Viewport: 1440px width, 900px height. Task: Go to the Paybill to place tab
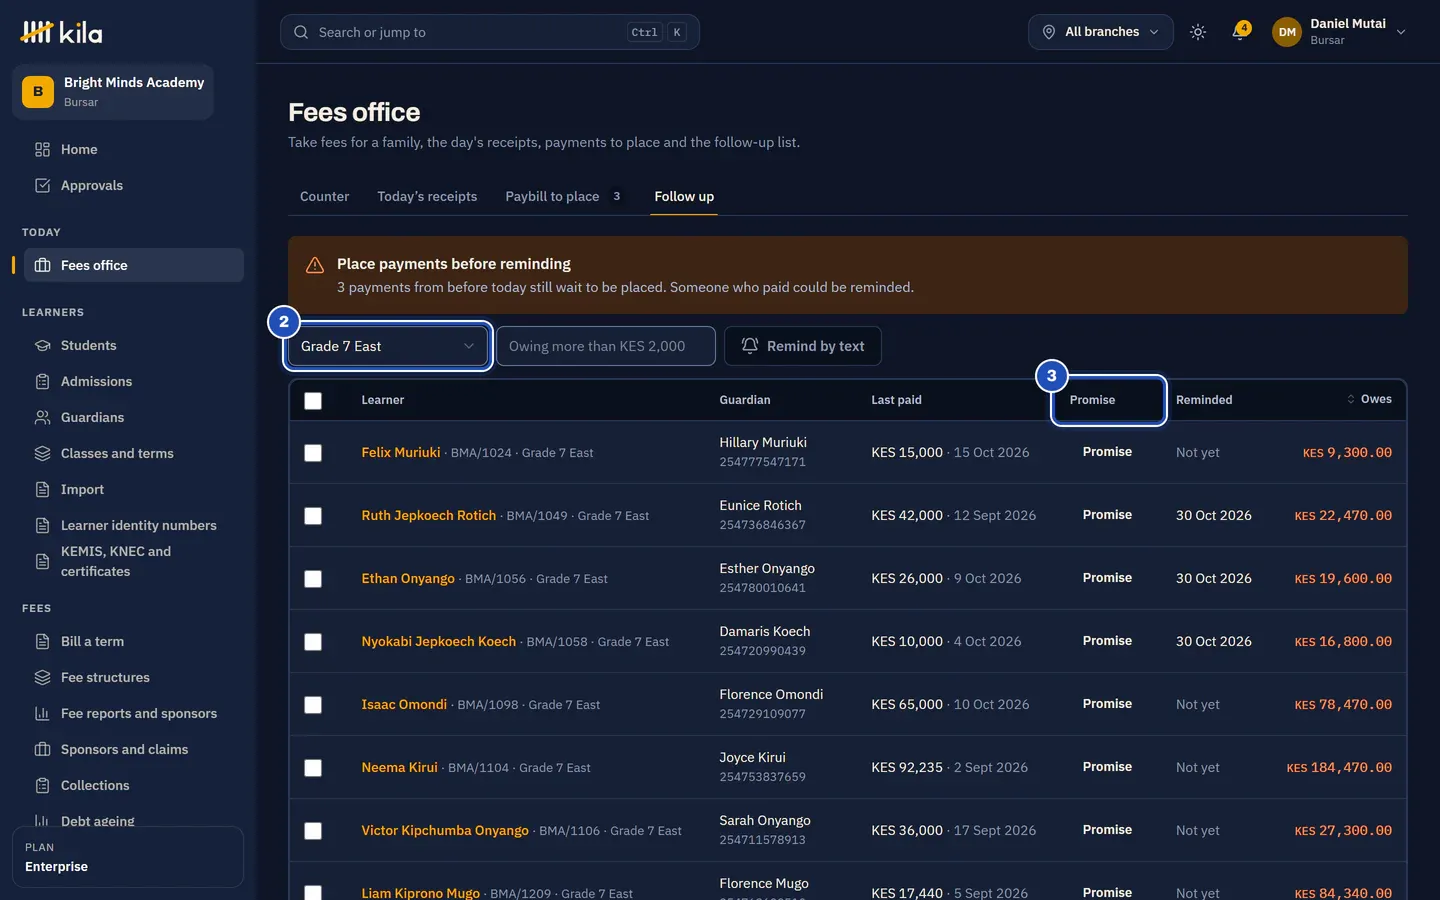564,196
